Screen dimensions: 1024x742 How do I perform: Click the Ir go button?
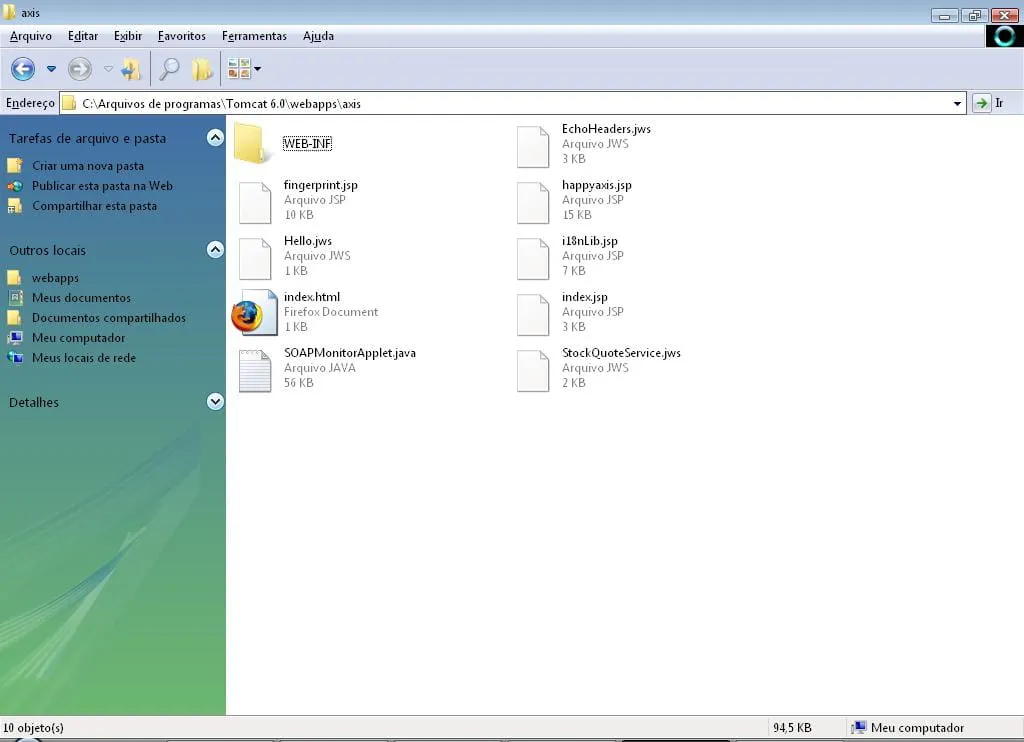coord(988,103)
